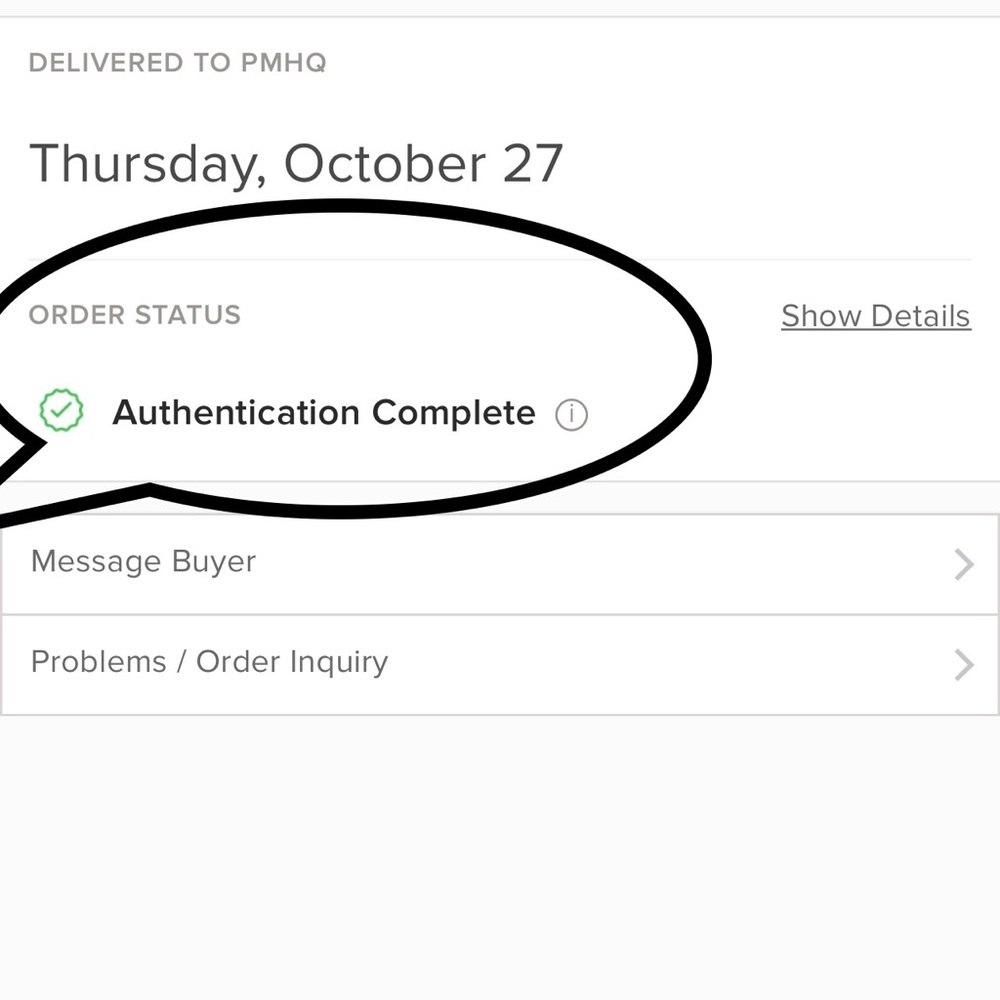The image size is (1000, 1000).
Task: Click the Thursday, October 27 date
Action: 296,164
